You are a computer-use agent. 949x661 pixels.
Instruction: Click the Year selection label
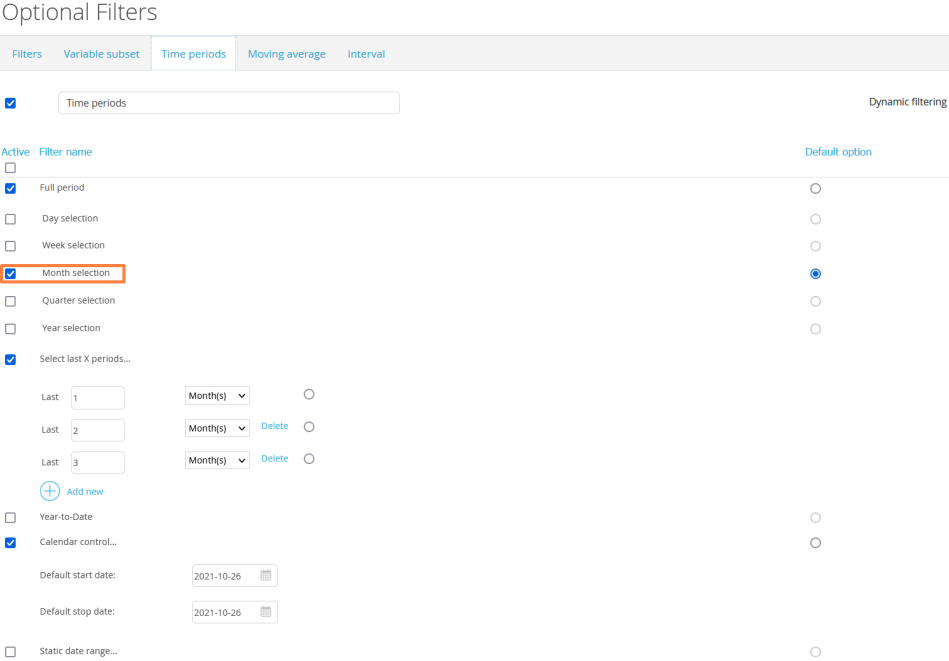pyautogui.click(x=71, y=328)
